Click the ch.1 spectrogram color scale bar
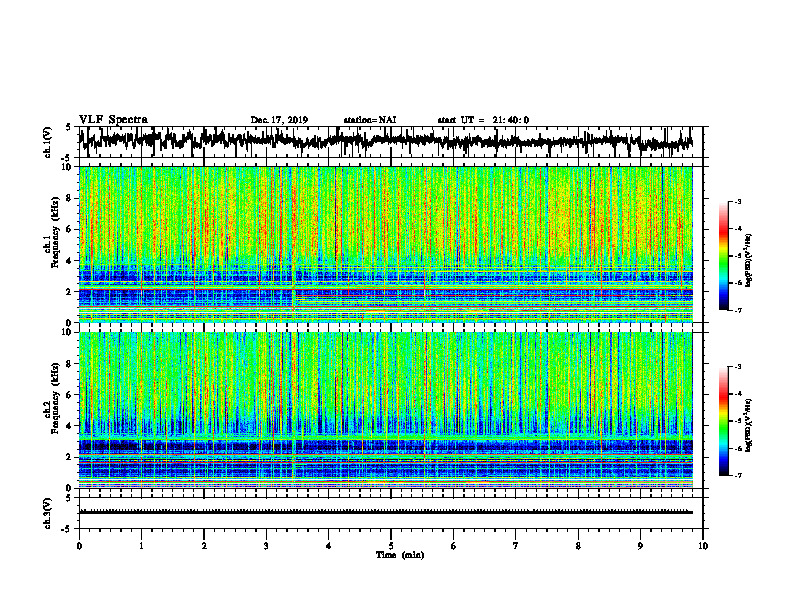 (724, 256)
